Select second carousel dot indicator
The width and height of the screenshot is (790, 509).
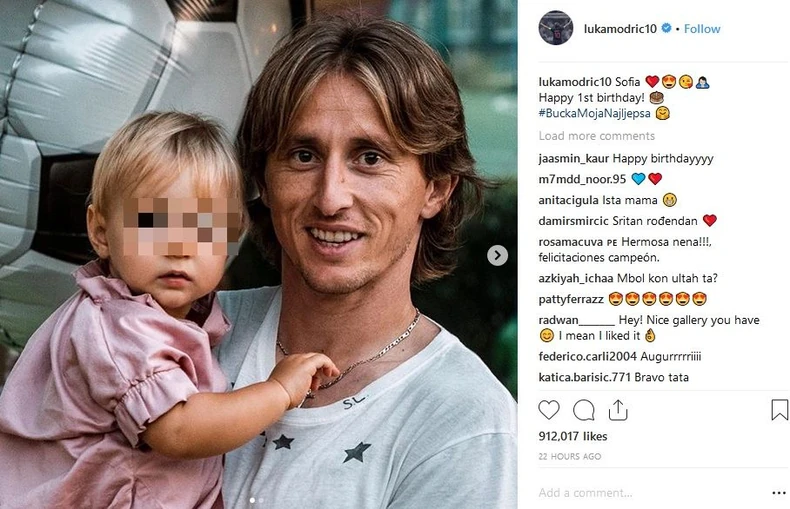coord(261,500)
